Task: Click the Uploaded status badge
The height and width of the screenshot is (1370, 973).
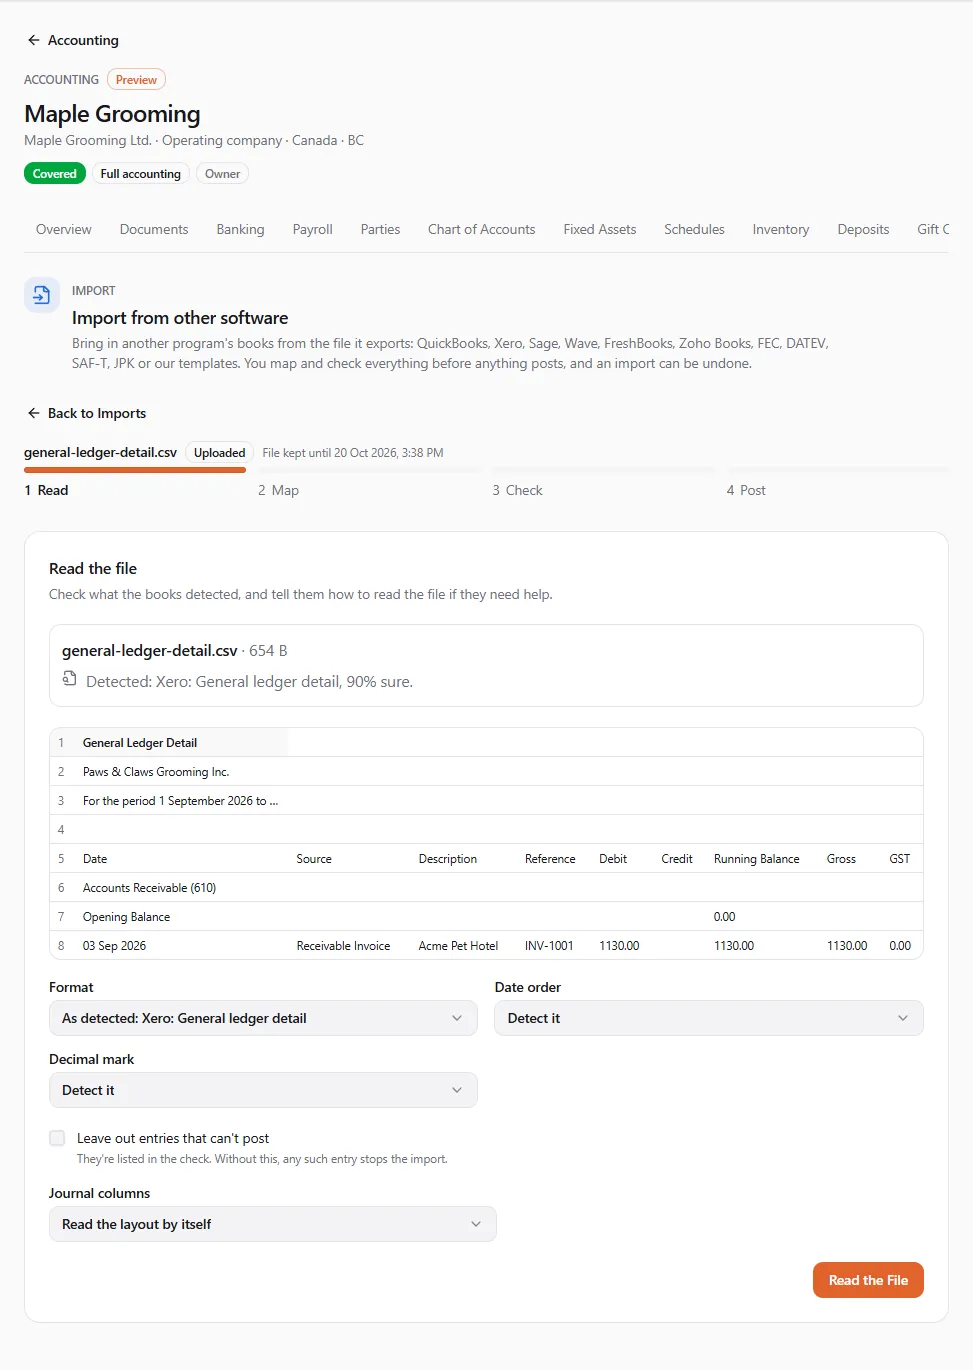Action: pos(220,453)
